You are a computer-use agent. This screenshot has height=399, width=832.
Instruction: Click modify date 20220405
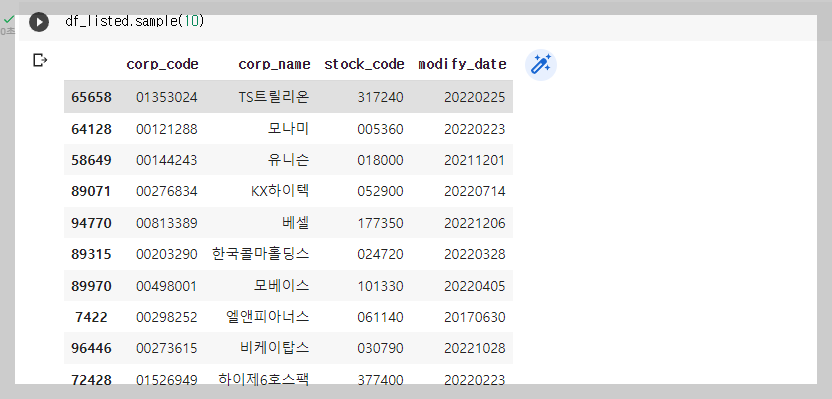click(475, 287)
